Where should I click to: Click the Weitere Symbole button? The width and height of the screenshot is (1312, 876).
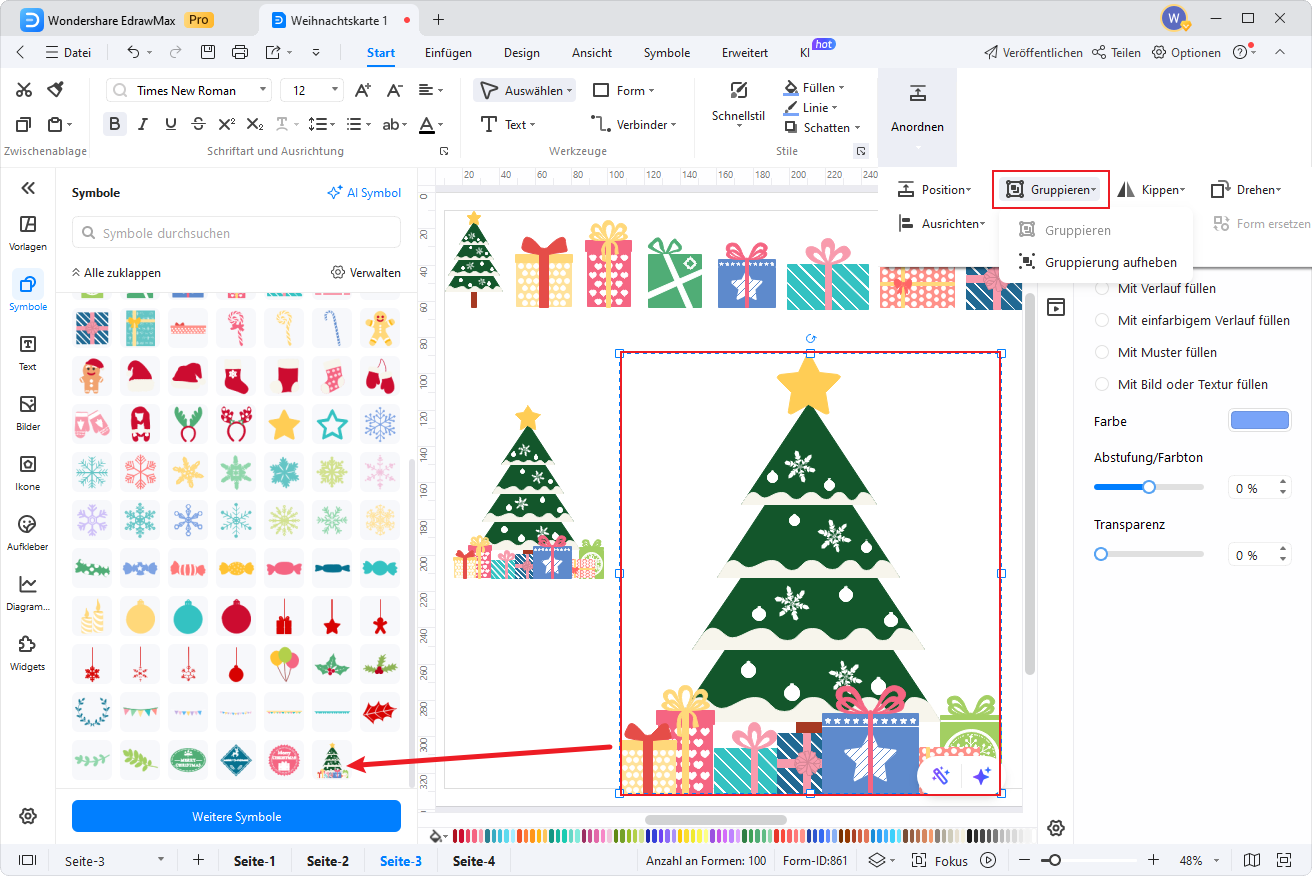click(x=236, y=817)
